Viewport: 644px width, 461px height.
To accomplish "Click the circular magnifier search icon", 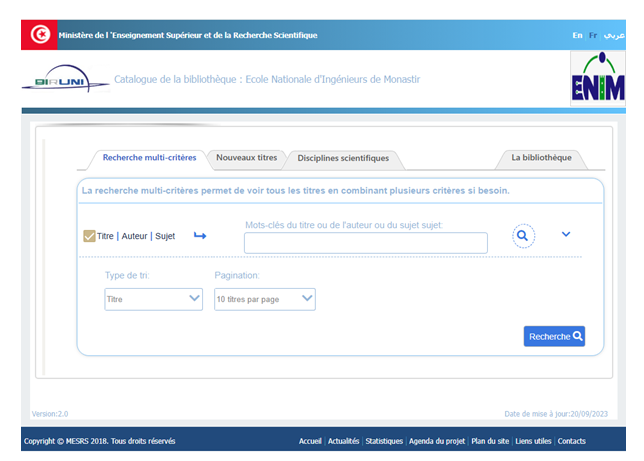I will tap(524, 235).
